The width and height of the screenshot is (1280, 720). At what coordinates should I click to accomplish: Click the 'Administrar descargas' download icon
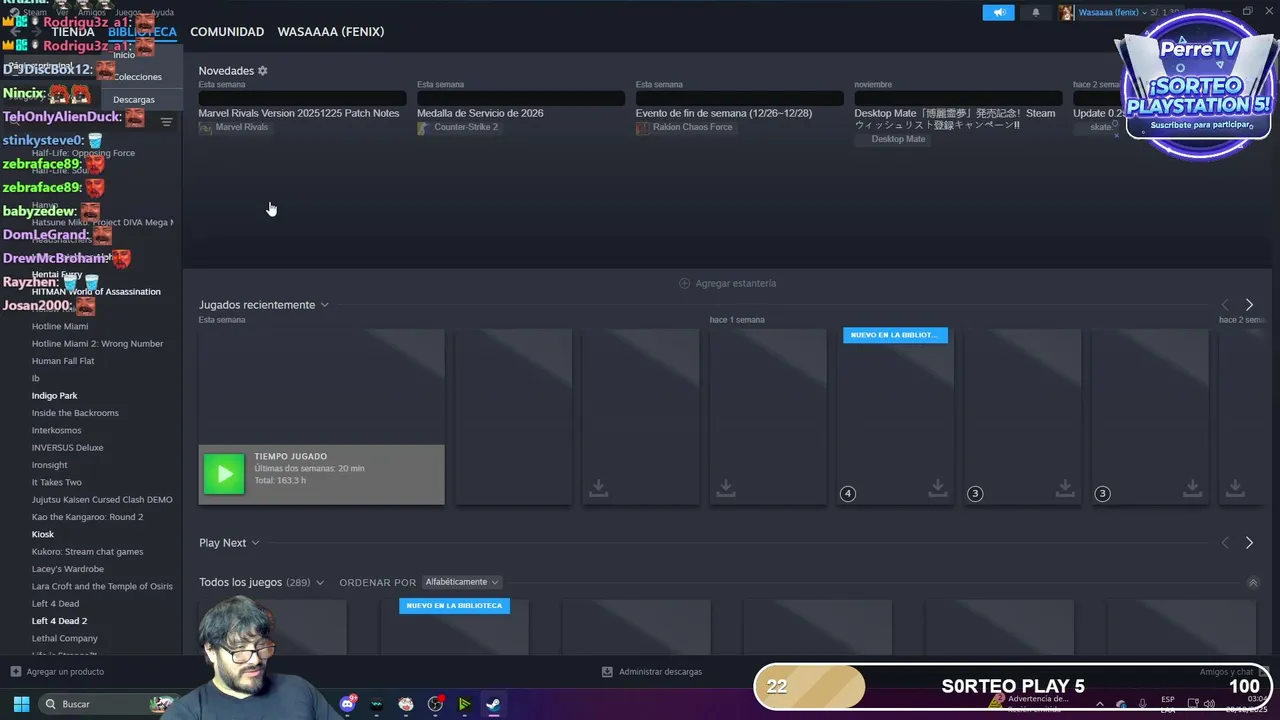[607, 671]
